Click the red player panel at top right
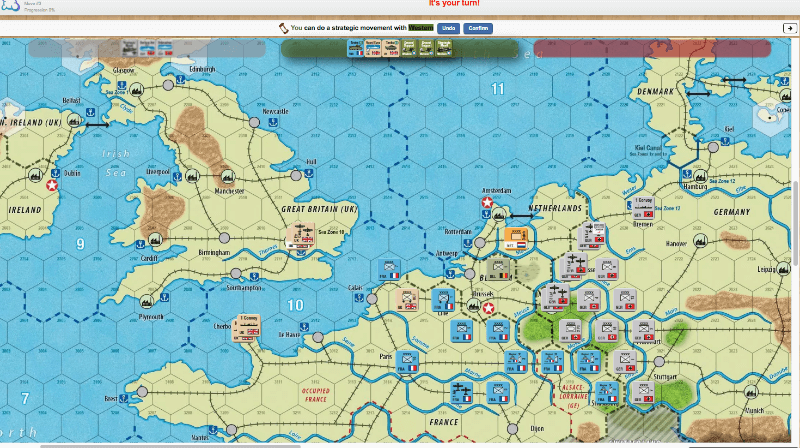 click(x=652, y=48)
